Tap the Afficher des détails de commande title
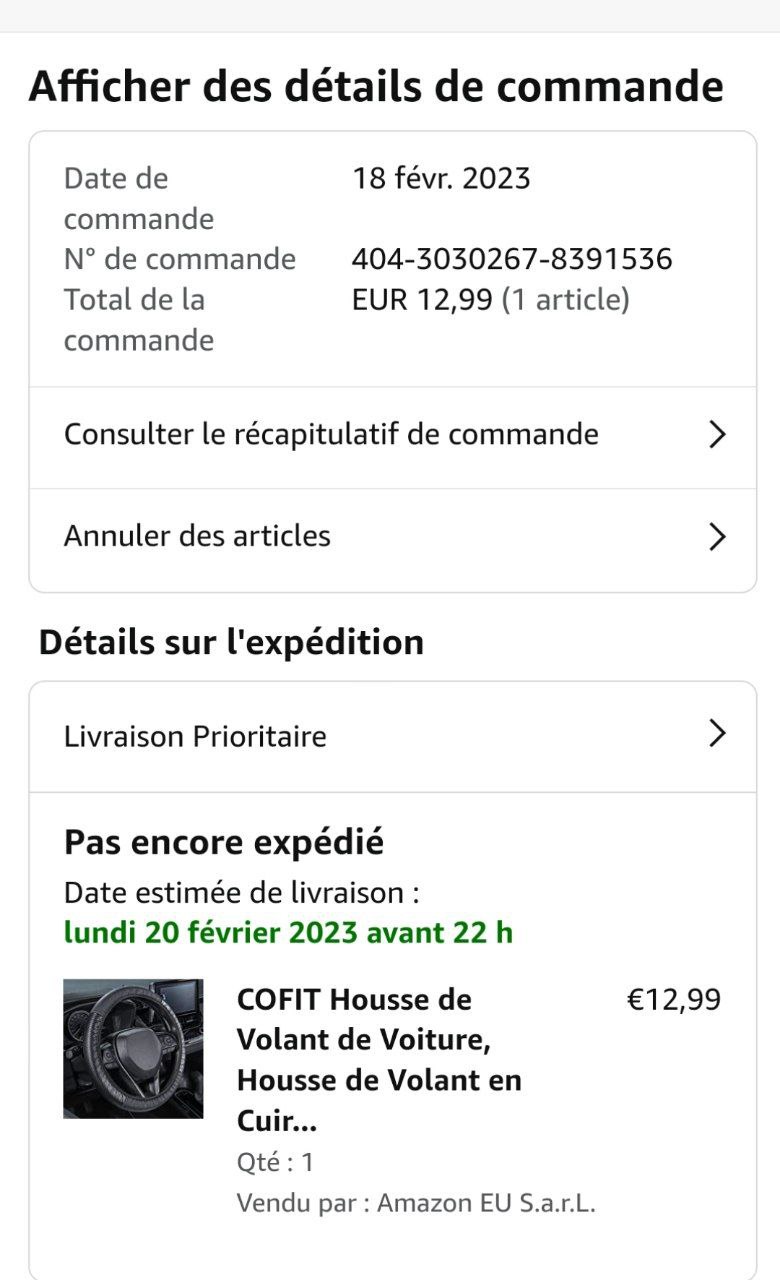The width and height of the screenshot is (780, 1280). [376, 86]
